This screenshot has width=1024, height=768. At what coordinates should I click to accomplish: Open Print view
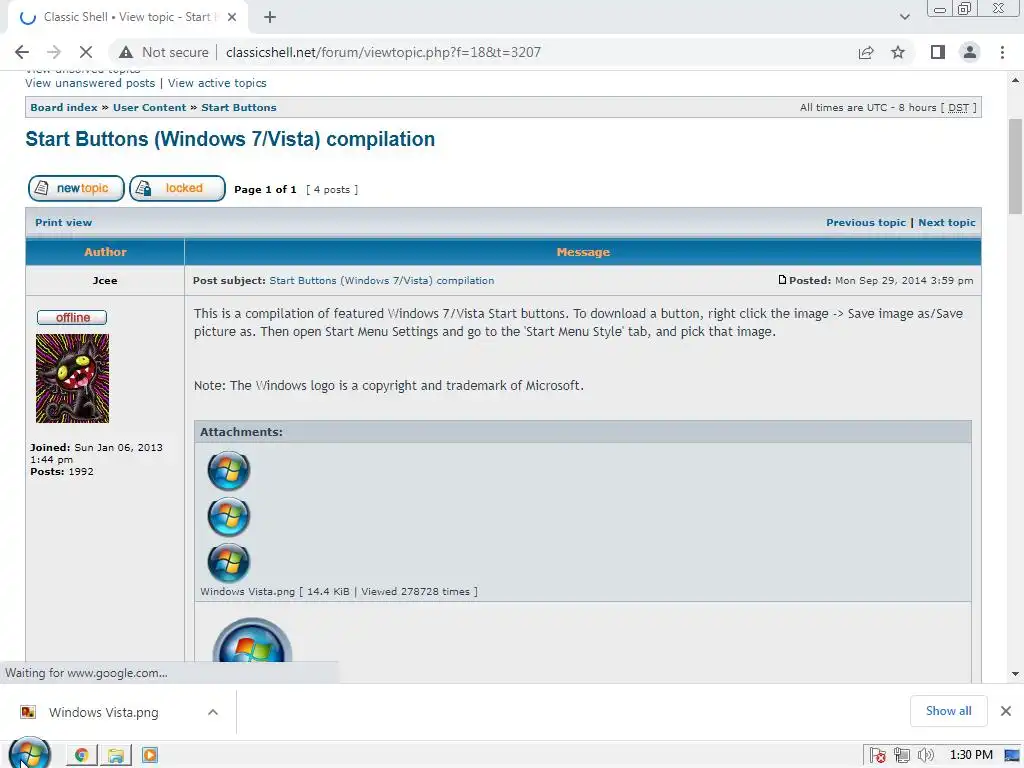point(63,222)
